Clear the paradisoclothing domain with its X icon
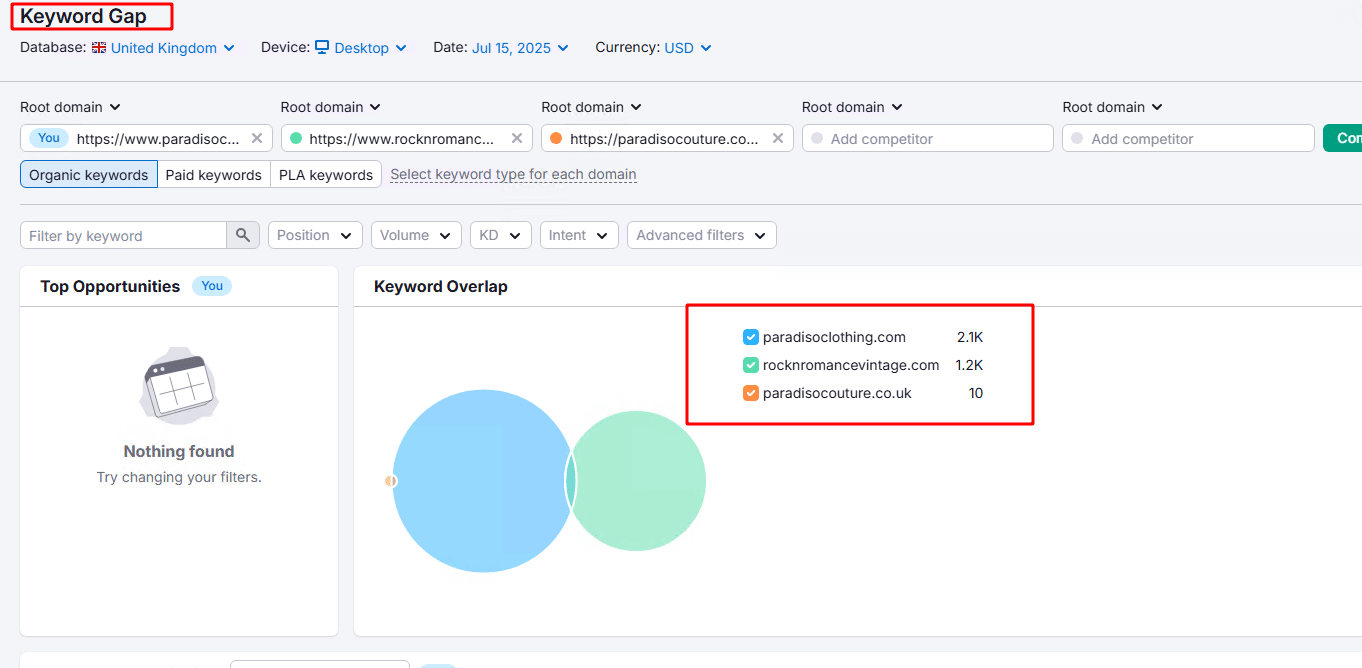The image size is (1362, 668). pos(257,138)
